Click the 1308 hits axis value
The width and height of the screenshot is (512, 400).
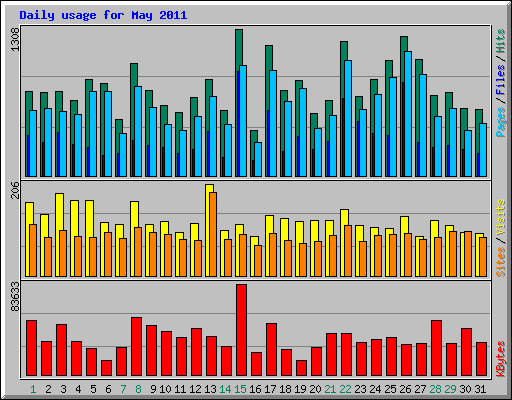click(x=15, y=40)
